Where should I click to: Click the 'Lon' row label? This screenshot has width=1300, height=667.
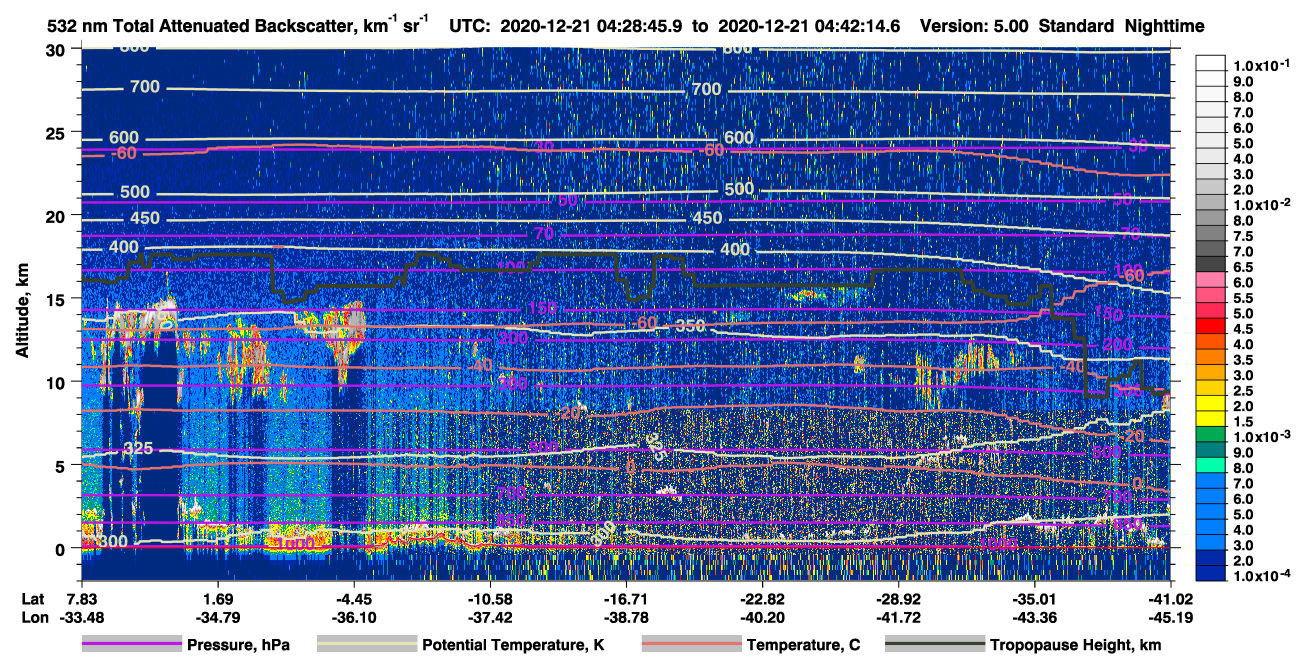(34, 616)
